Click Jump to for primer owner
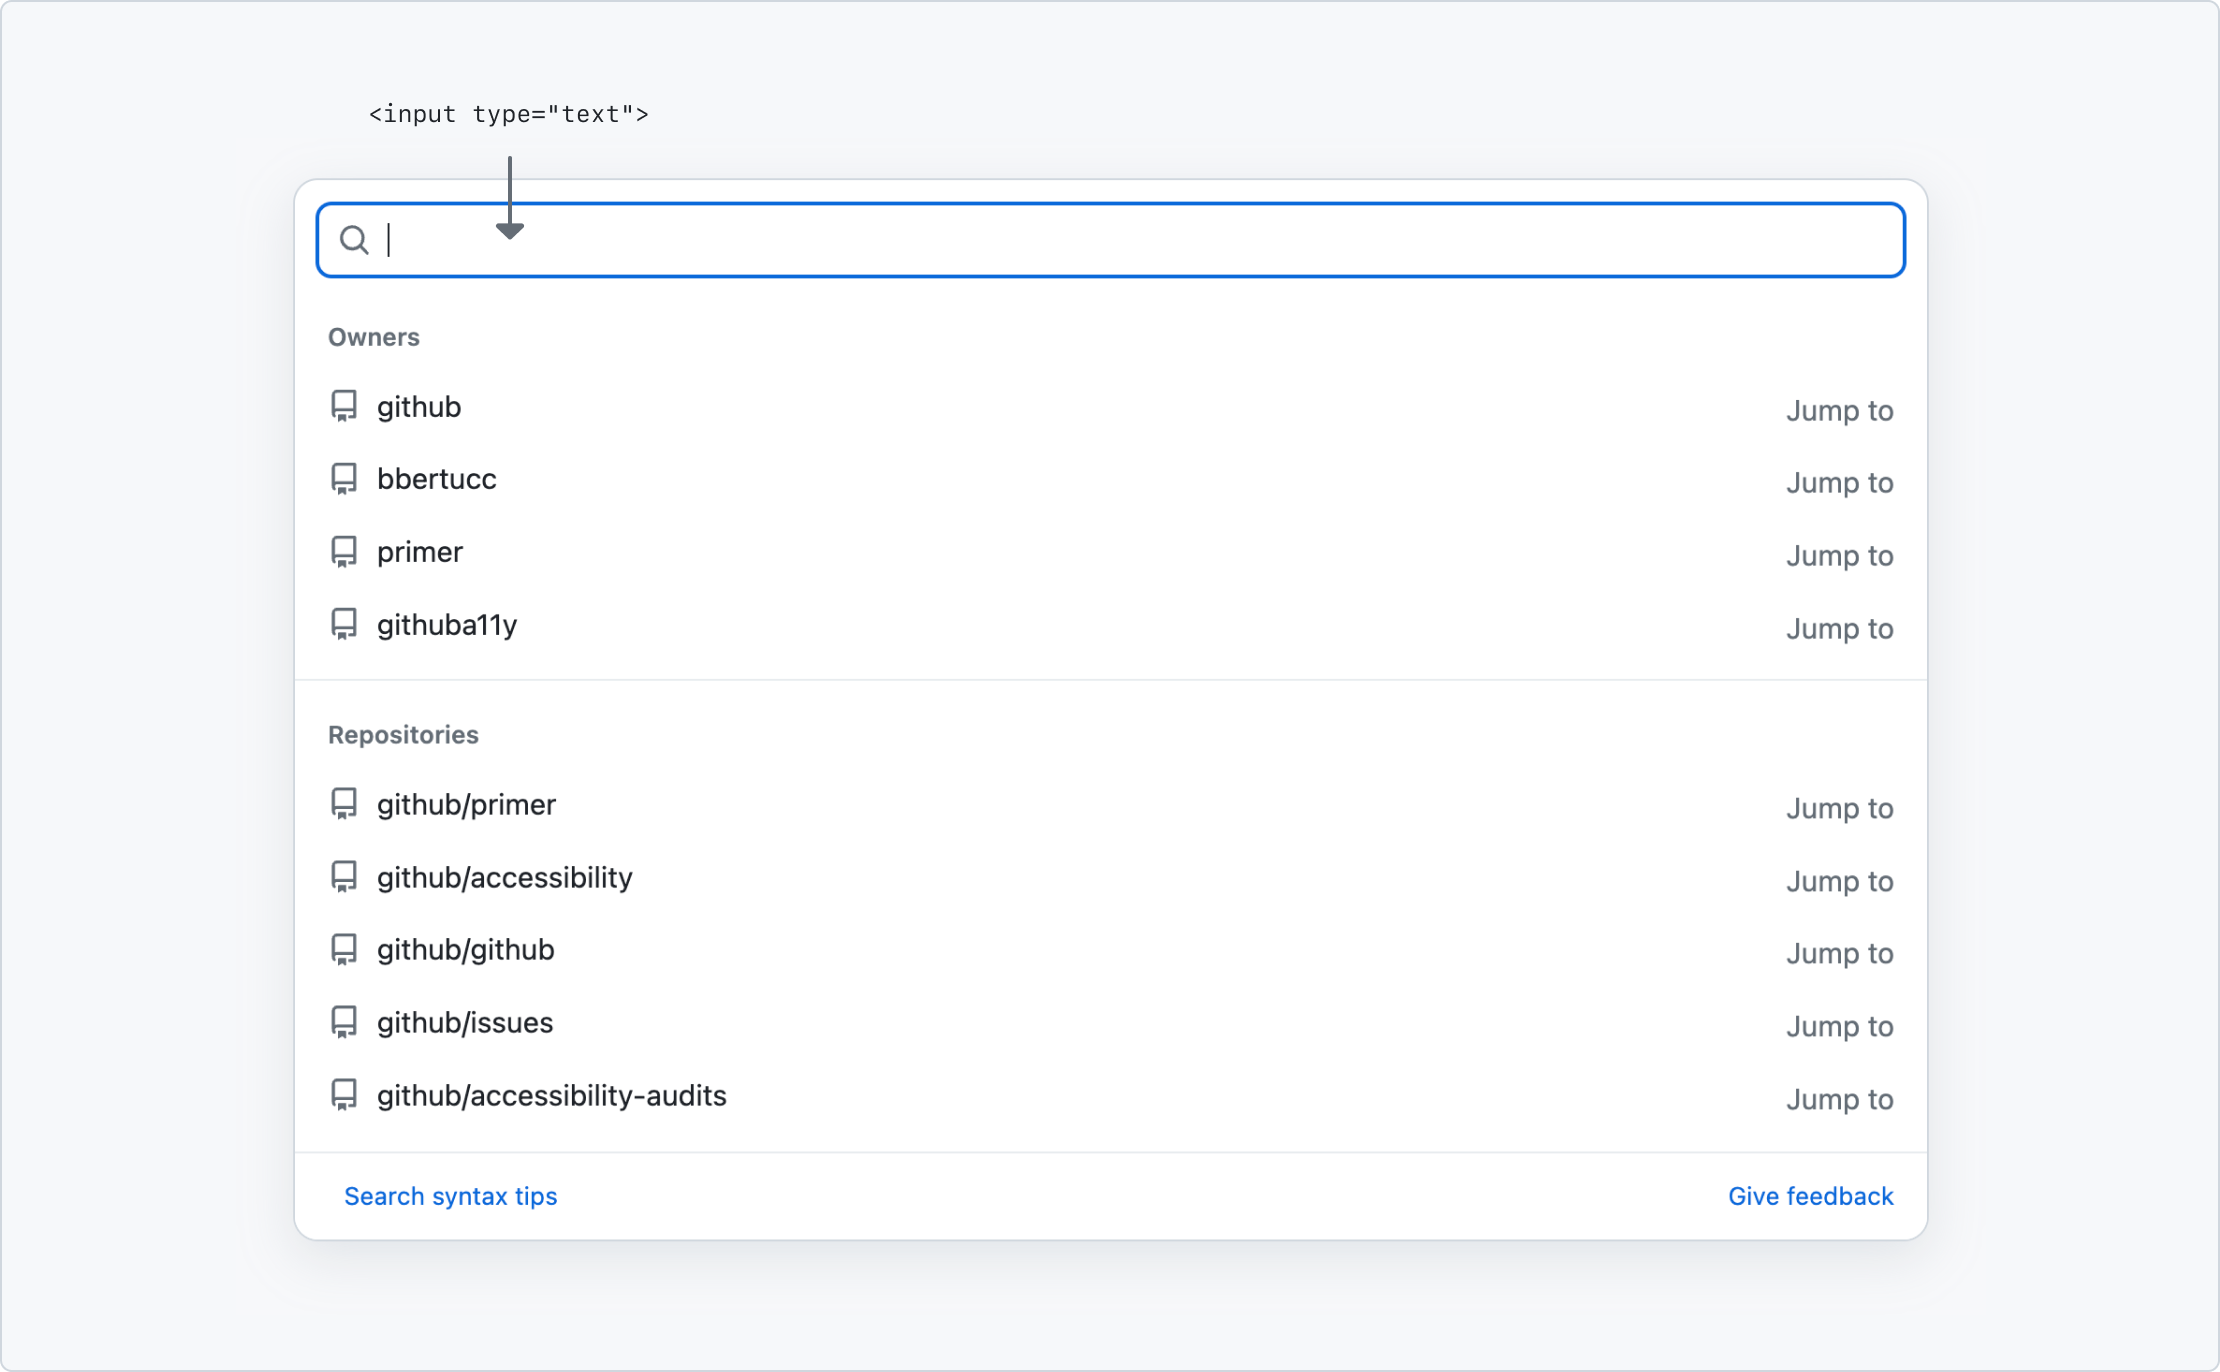The width and height of the screenshot is (2220, 1372). pyautogui.click(x=1839, y=555)
